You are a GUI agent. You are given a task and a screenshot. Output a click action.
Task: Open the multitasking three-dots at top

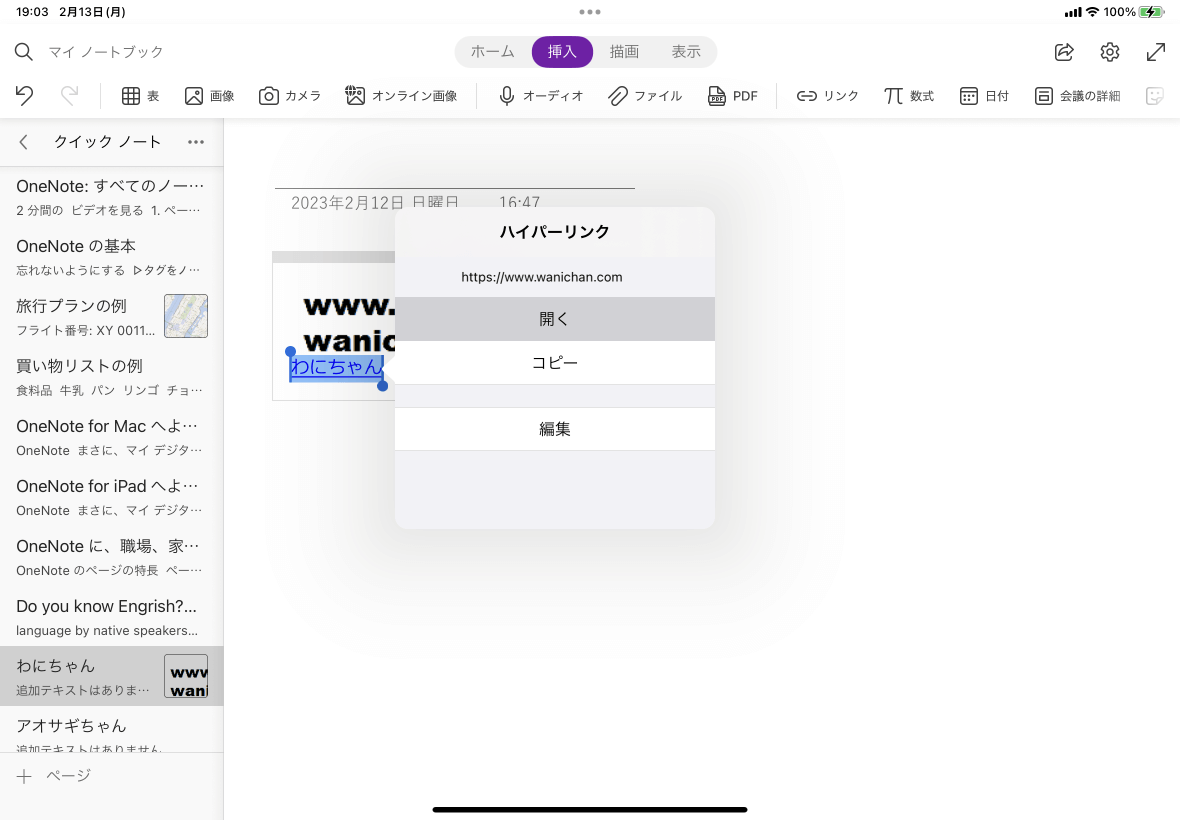(590, 11)
